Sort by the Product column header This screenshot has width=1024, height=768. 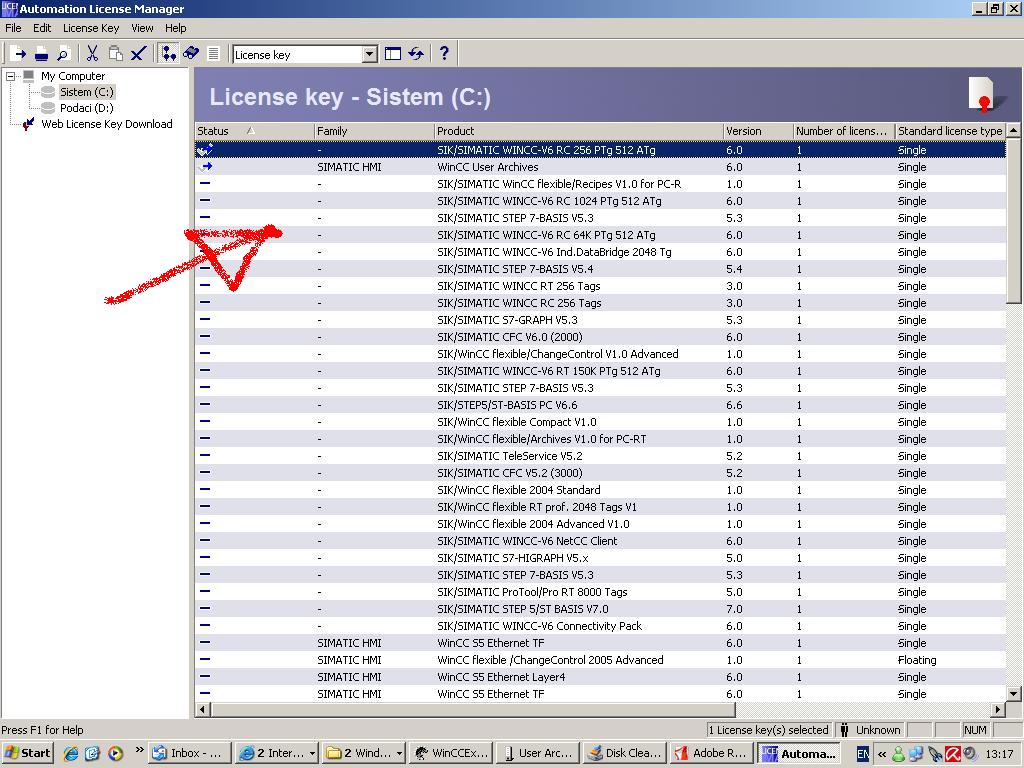[x=579, y=131]
